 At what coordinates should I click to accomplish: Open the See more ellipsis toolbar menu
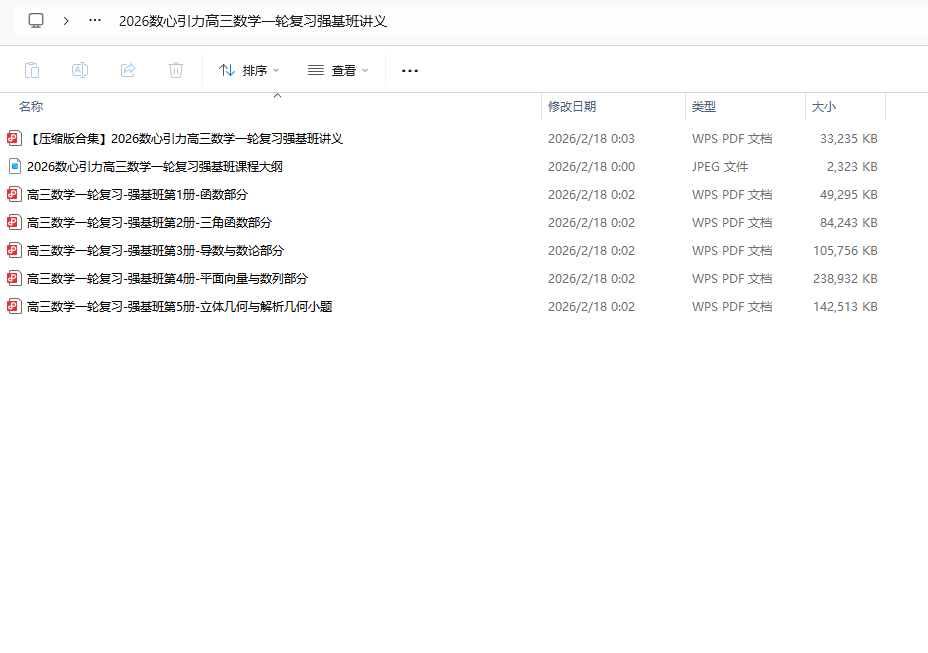point(410,70)
